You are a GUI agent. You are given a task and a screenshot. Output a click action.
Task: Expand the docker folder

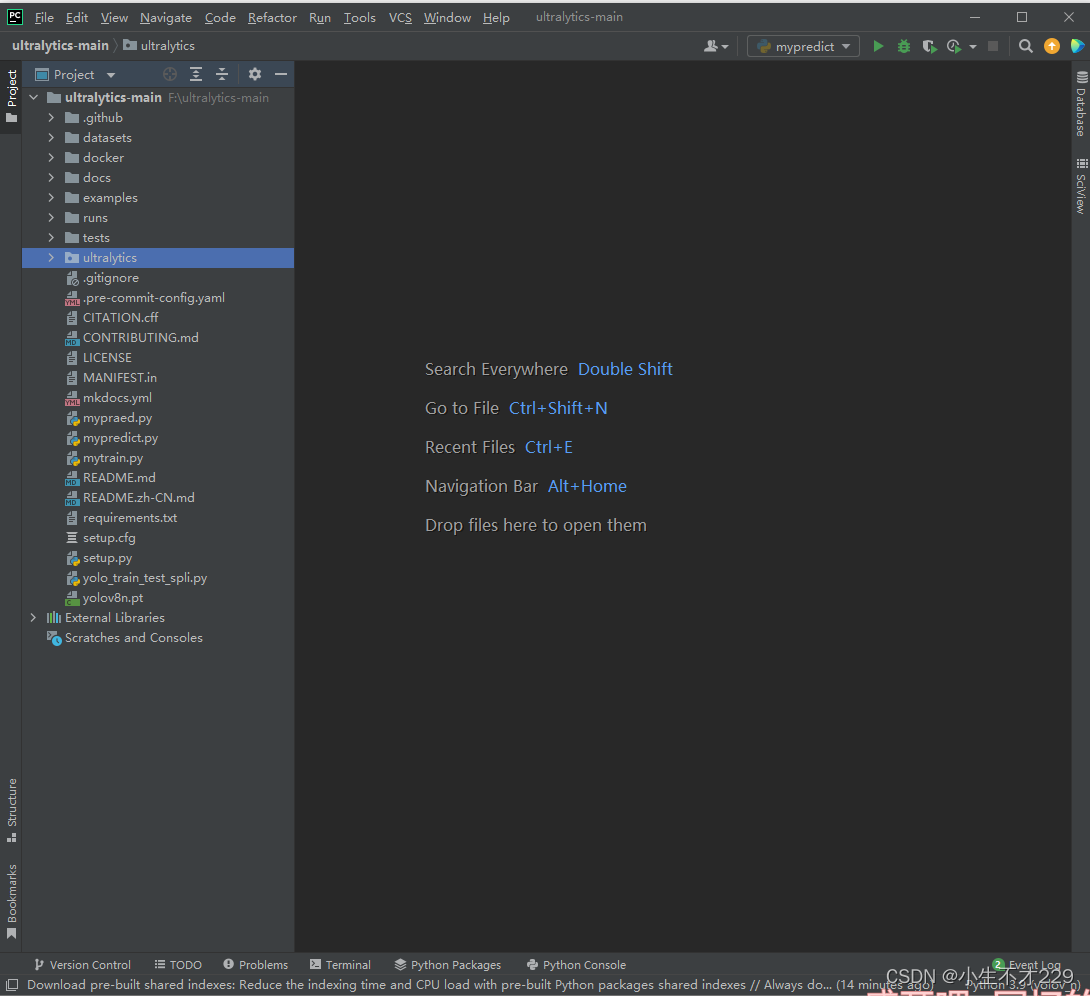51,158
